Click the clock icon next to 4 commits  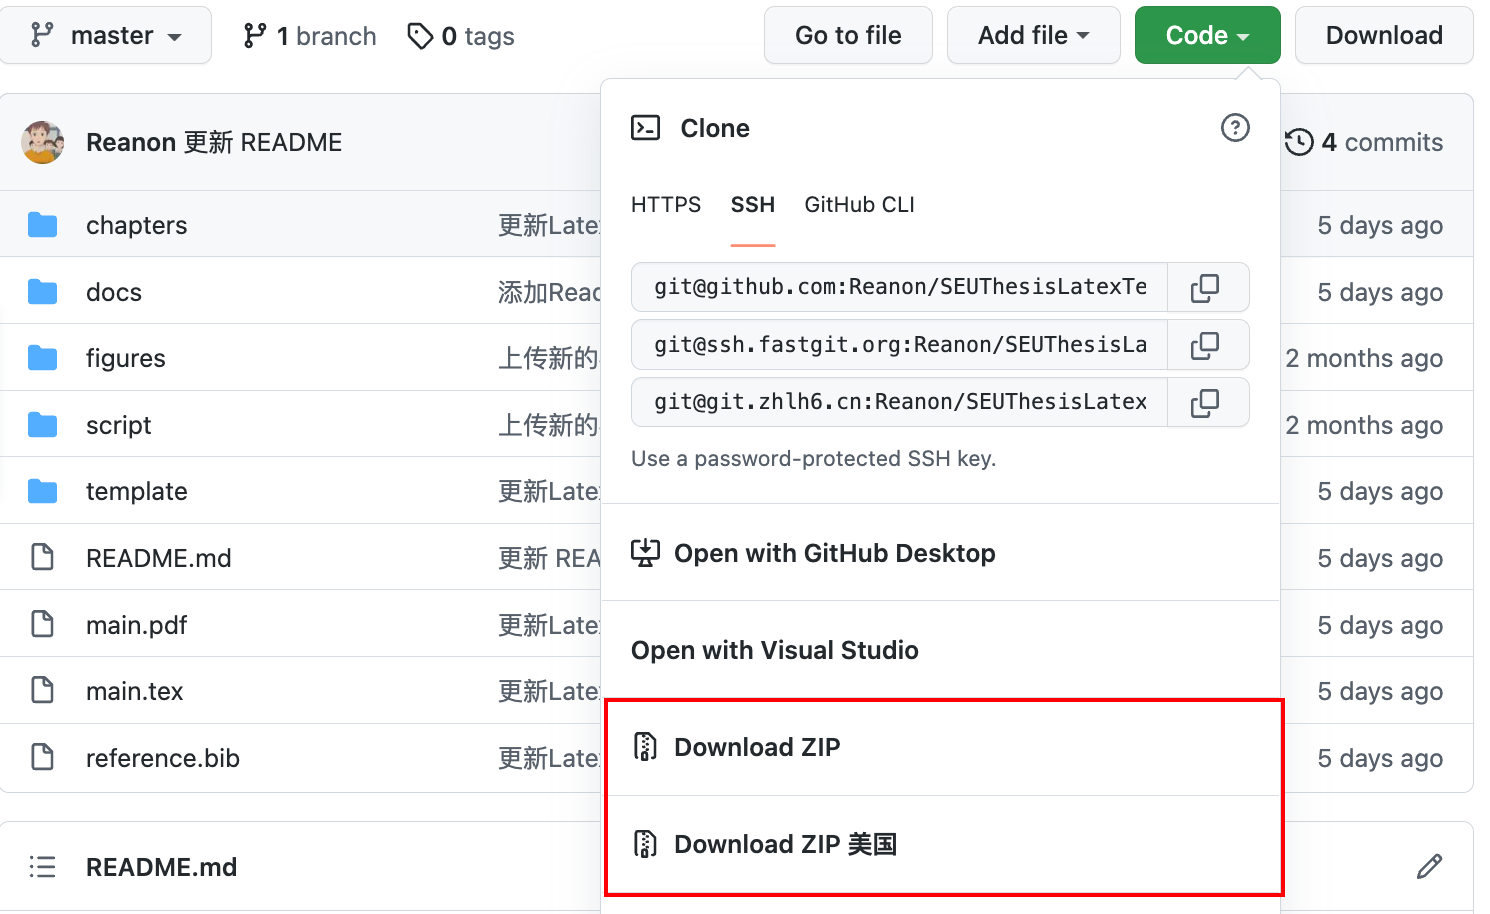tap(1298, 142)
